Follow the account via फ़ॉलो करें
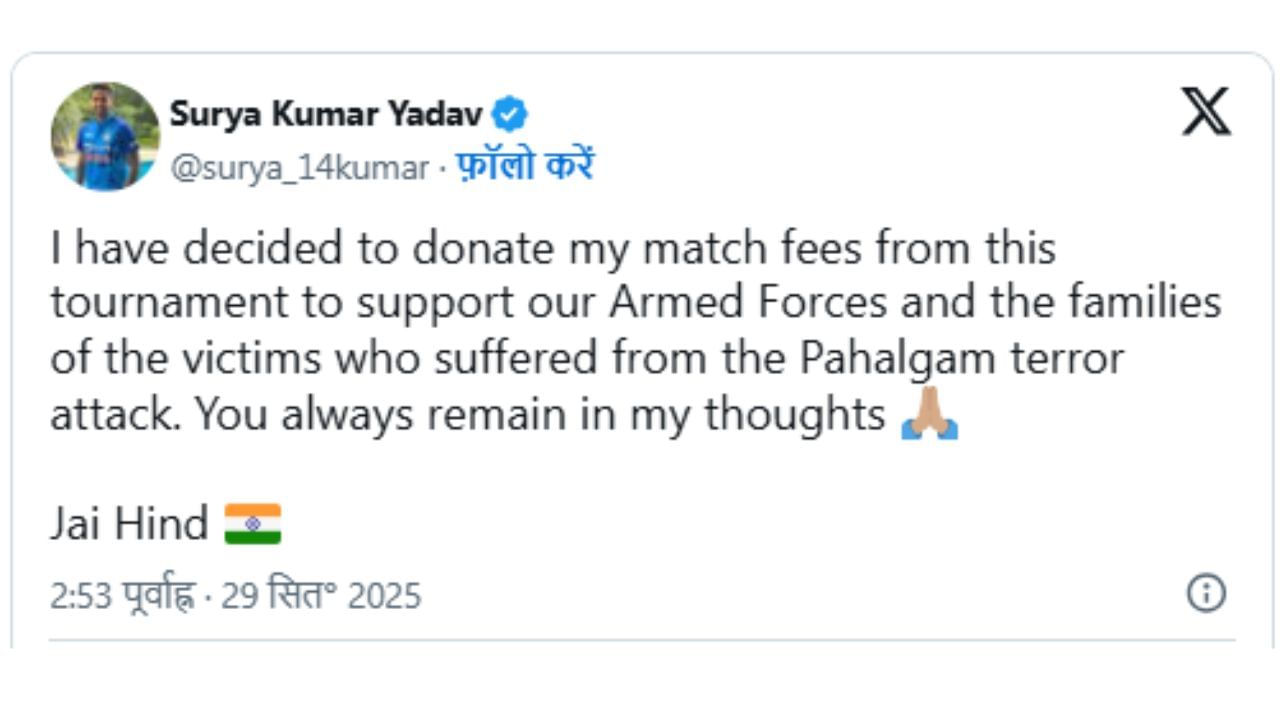 [524, 167]
